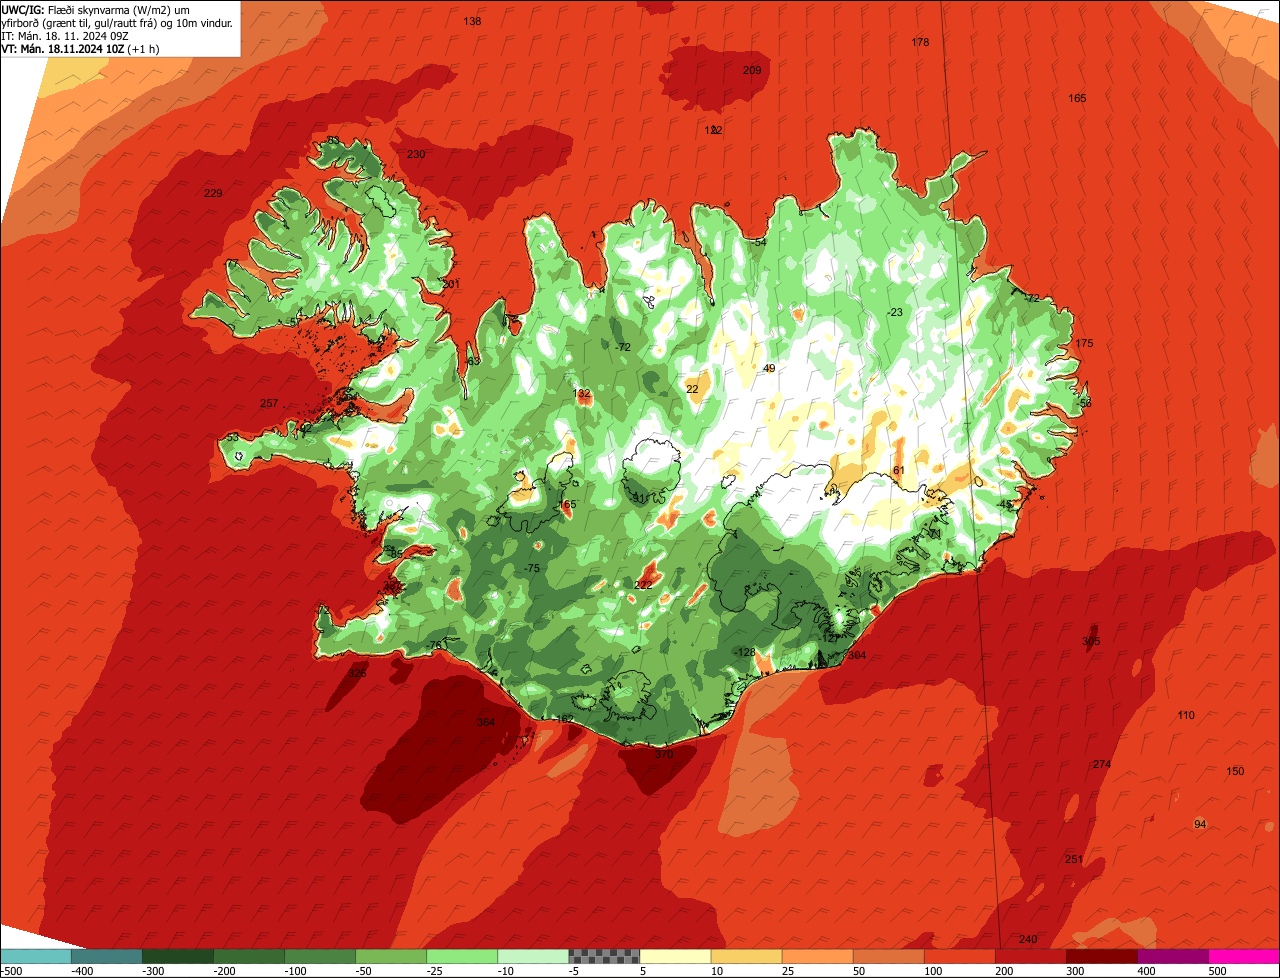Screen dimensions: 1280x978
Task: Click the checkered legend swatch between -5 and 5
Action: (x=603, y=956)
